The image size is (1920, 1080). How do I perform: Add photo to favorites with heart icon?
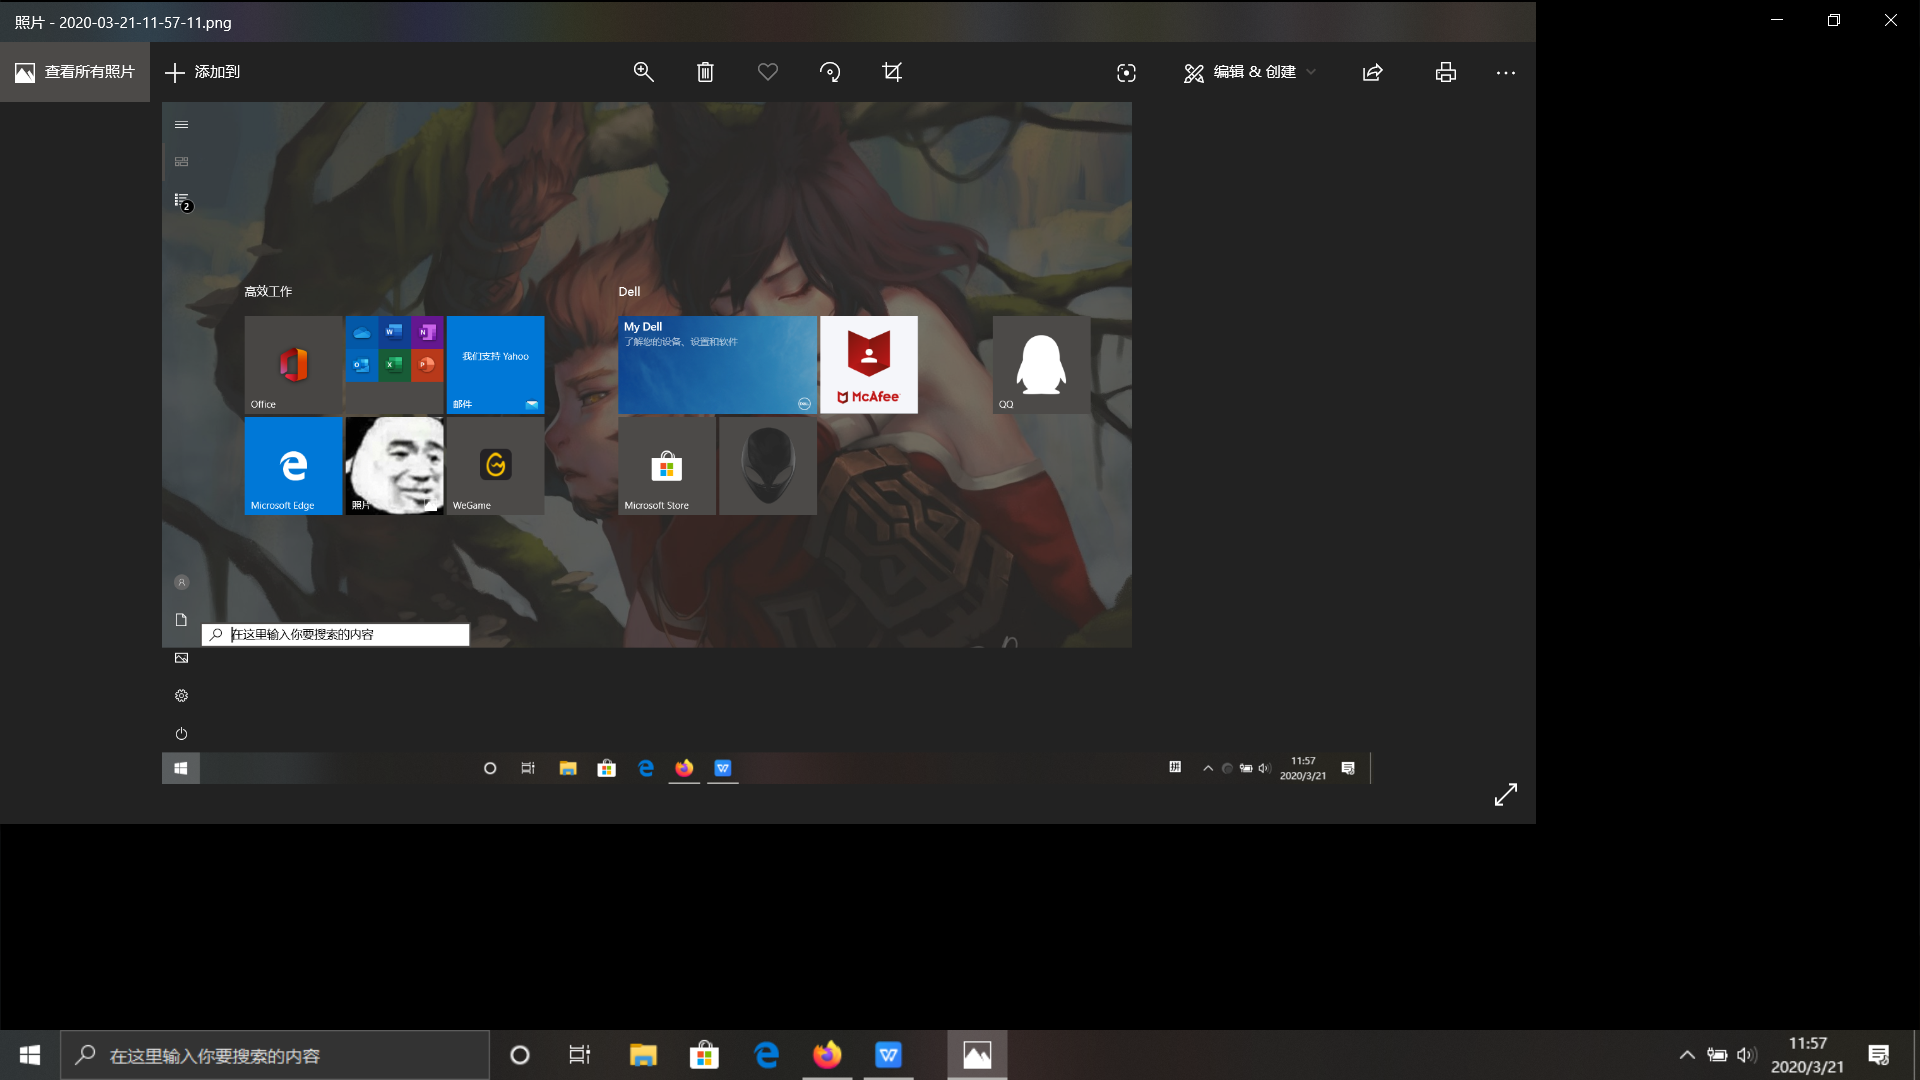(768, 72)
